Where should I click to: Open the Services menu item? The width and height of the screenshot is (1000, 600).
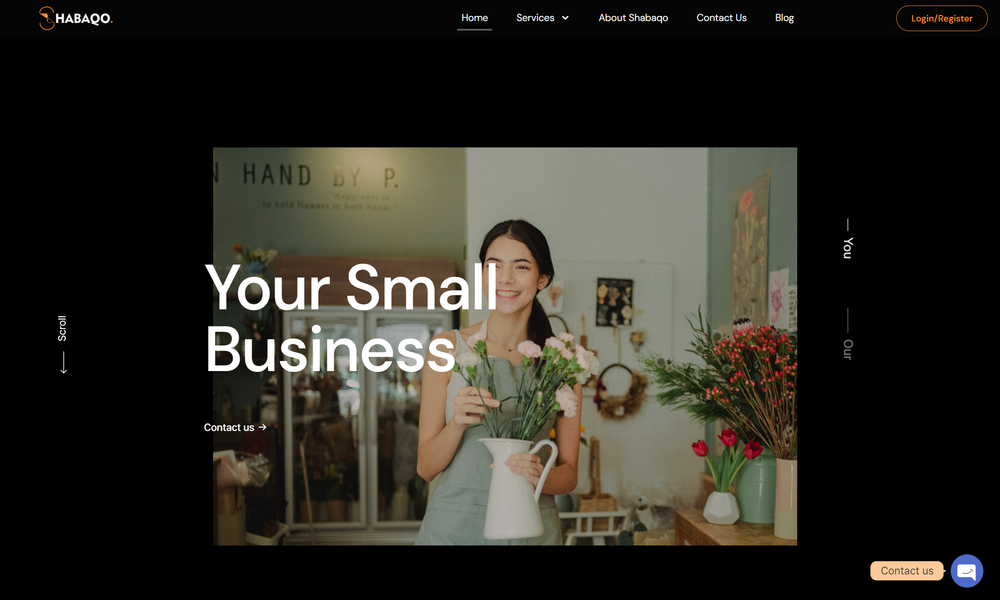pos(535,18)
